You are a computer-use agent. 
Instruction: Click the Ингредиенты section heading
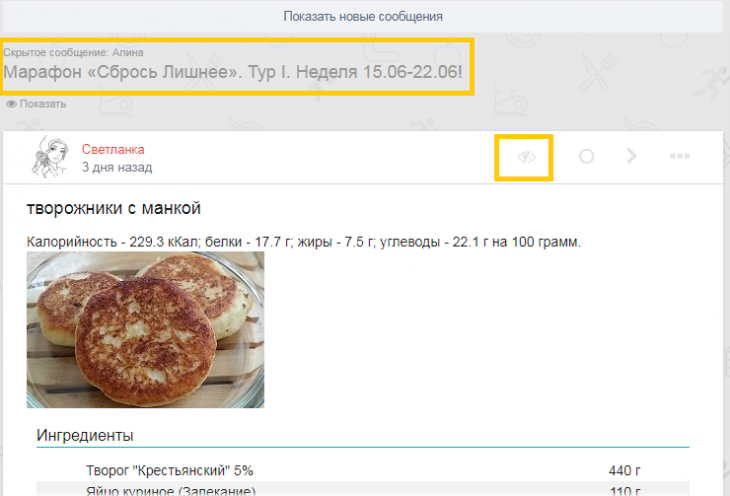point(85,436)
